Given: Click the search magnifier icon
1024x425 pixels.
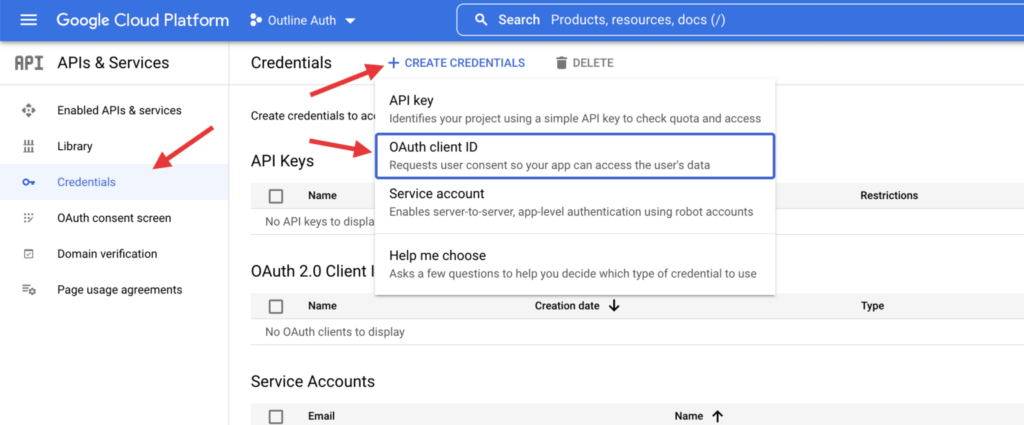Looking at the screenshot, I should click(x=481, y=20).
